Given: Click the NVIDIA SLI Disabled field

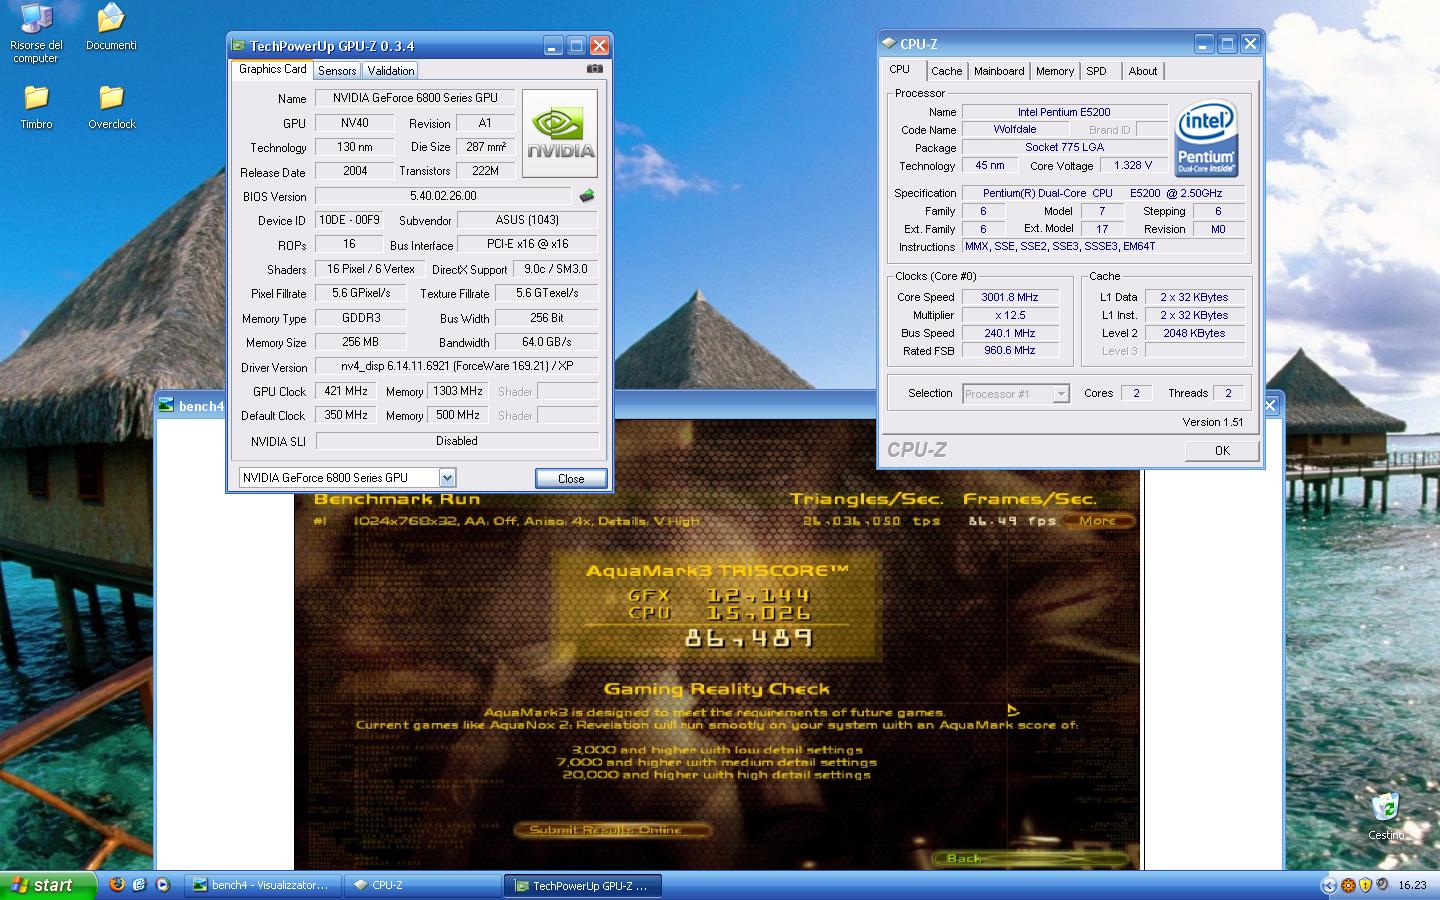Looking at the screenshot, I should 457,441.
